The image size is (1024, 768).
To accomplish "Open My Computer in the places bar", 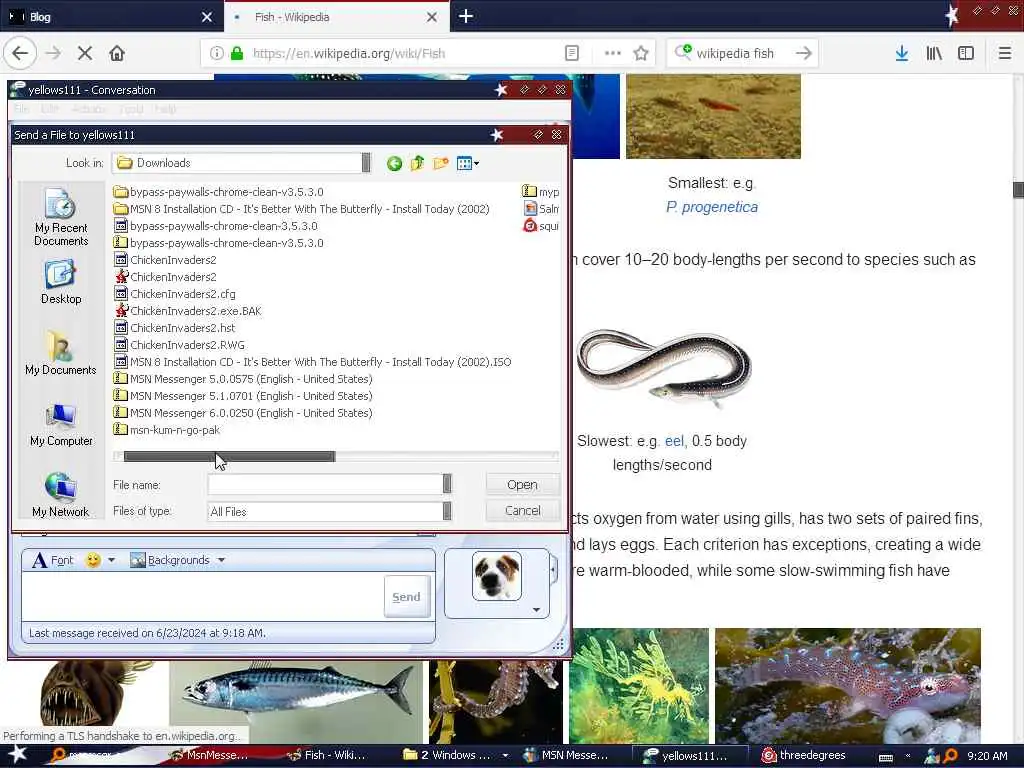I will pyautogui.click(x=61, y=424).
